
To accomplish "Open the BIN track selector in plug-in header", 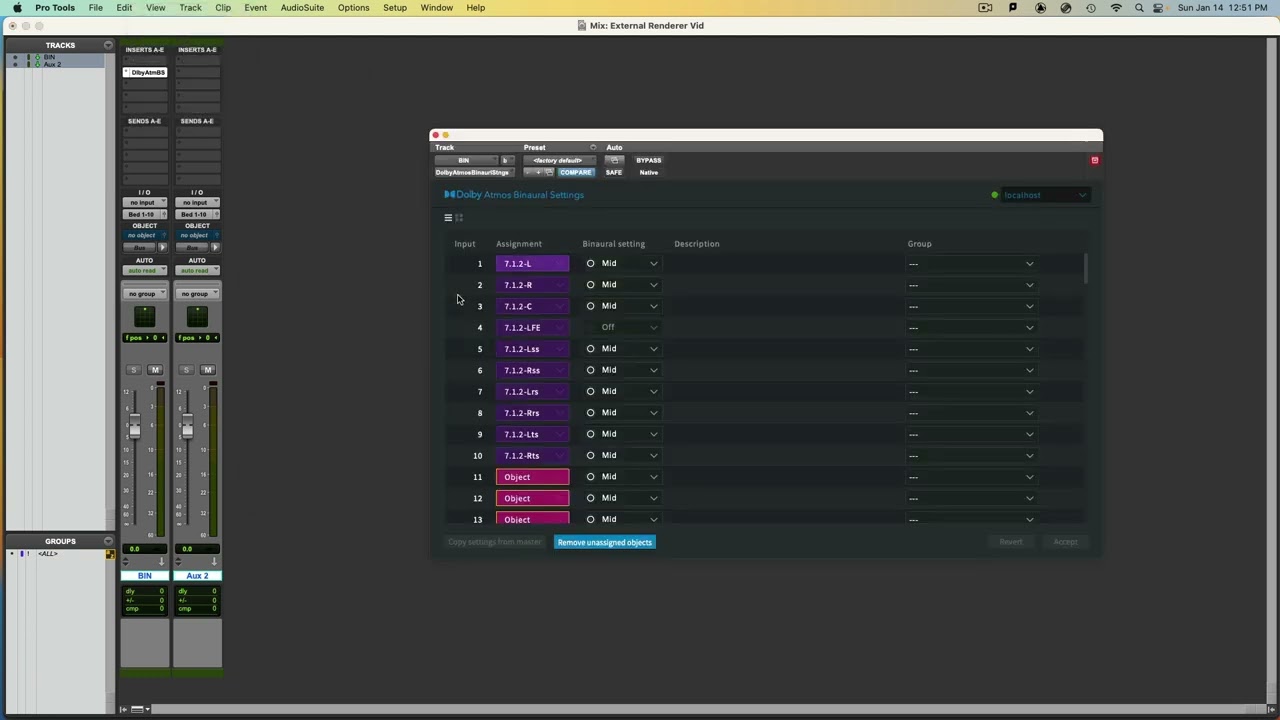I will coord(465,160).
